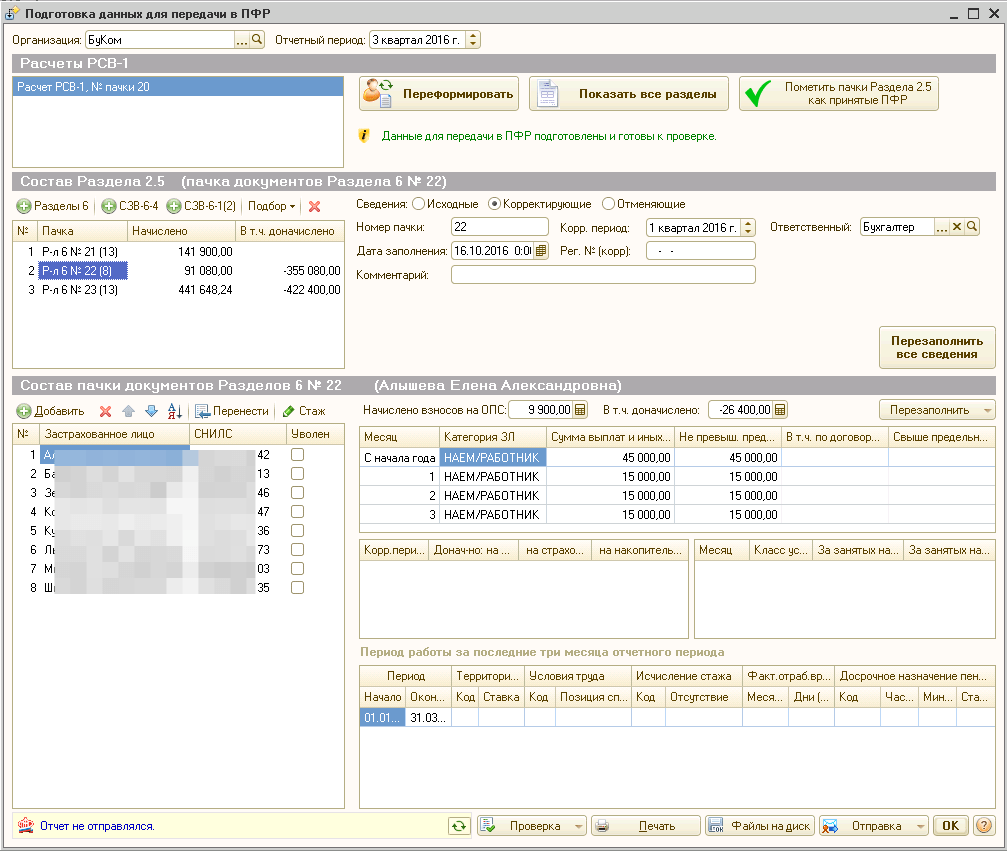Sort the employee list with the sort icon
This screenshot has width=1007, height=851.
click(x=175, y=411)
